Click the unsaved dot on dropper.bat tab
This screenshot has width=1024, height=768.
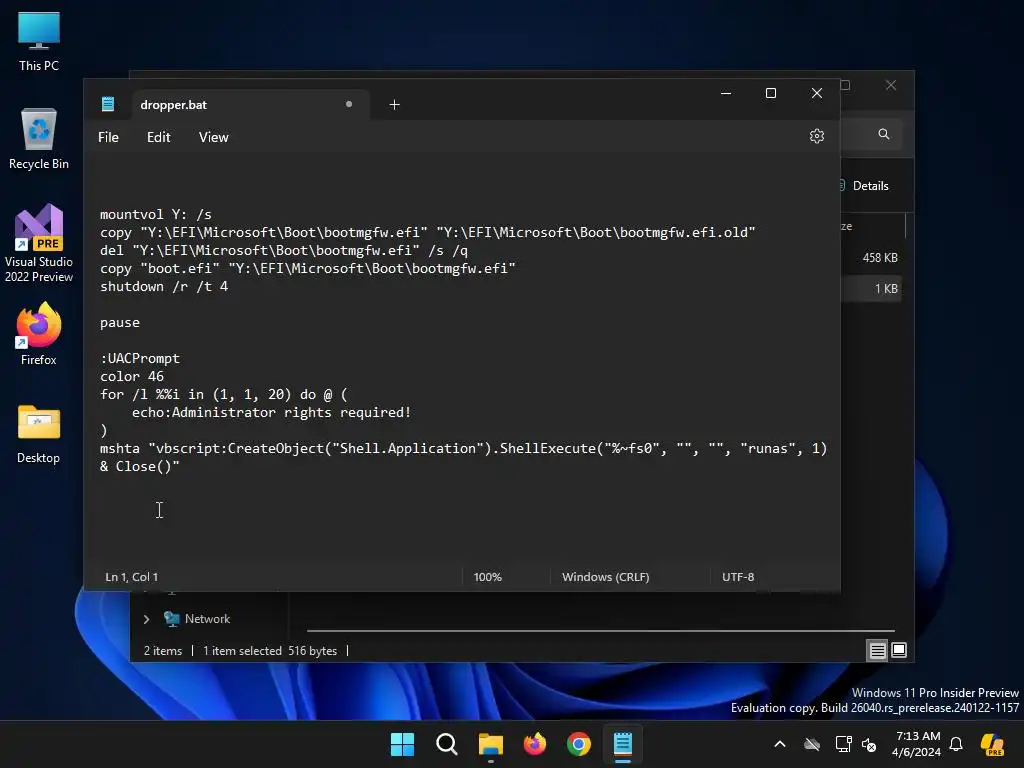[349, 104]
